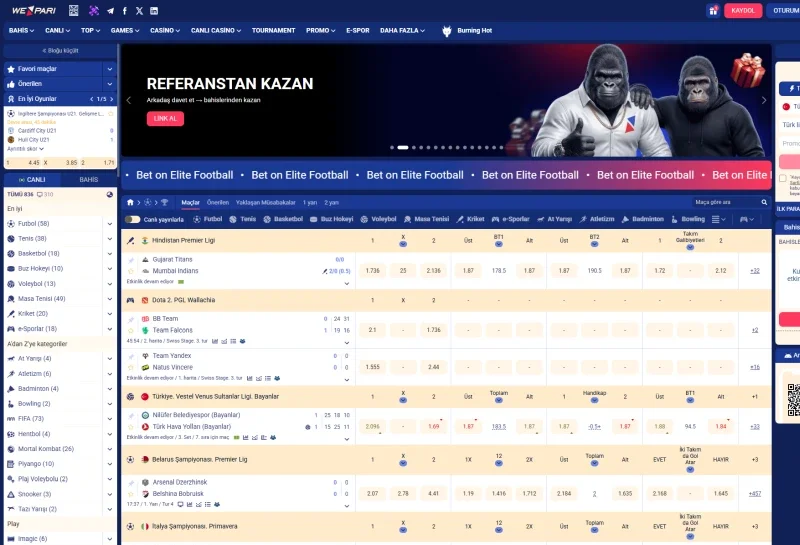Open the DAHA FAZLA dropdown menu
The width and height of the screenshot is (800, 545).
point(402,31)
